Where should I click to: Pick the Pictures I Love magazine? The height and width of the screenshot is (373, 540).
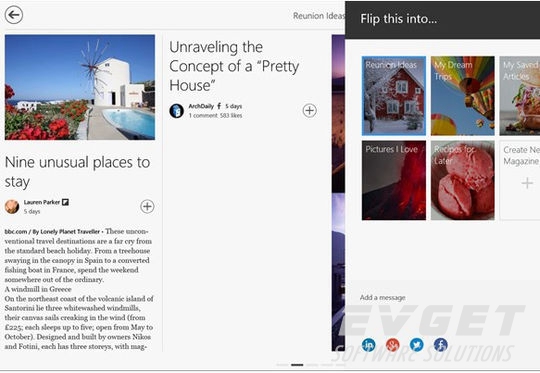coord(394,180)
